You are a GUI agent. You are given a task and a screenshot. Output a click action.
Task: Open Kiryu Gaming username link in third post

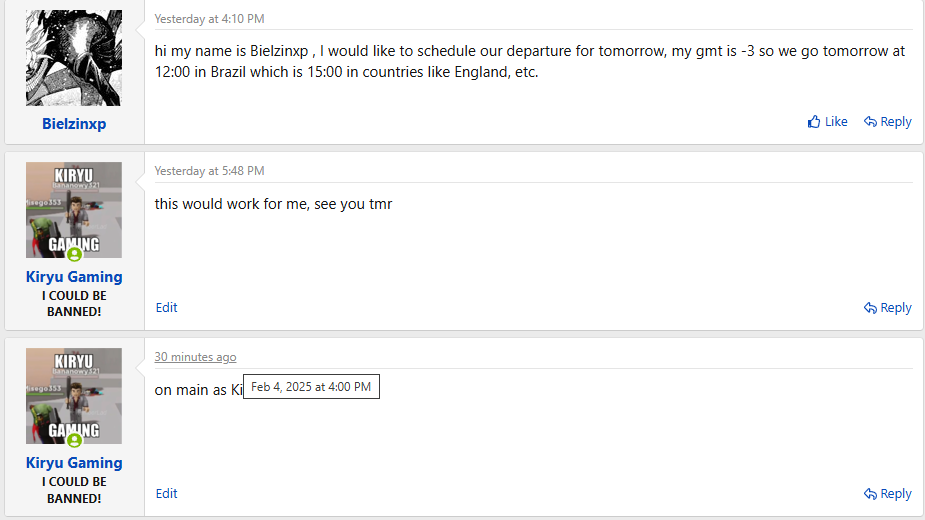tap(74, 463)
